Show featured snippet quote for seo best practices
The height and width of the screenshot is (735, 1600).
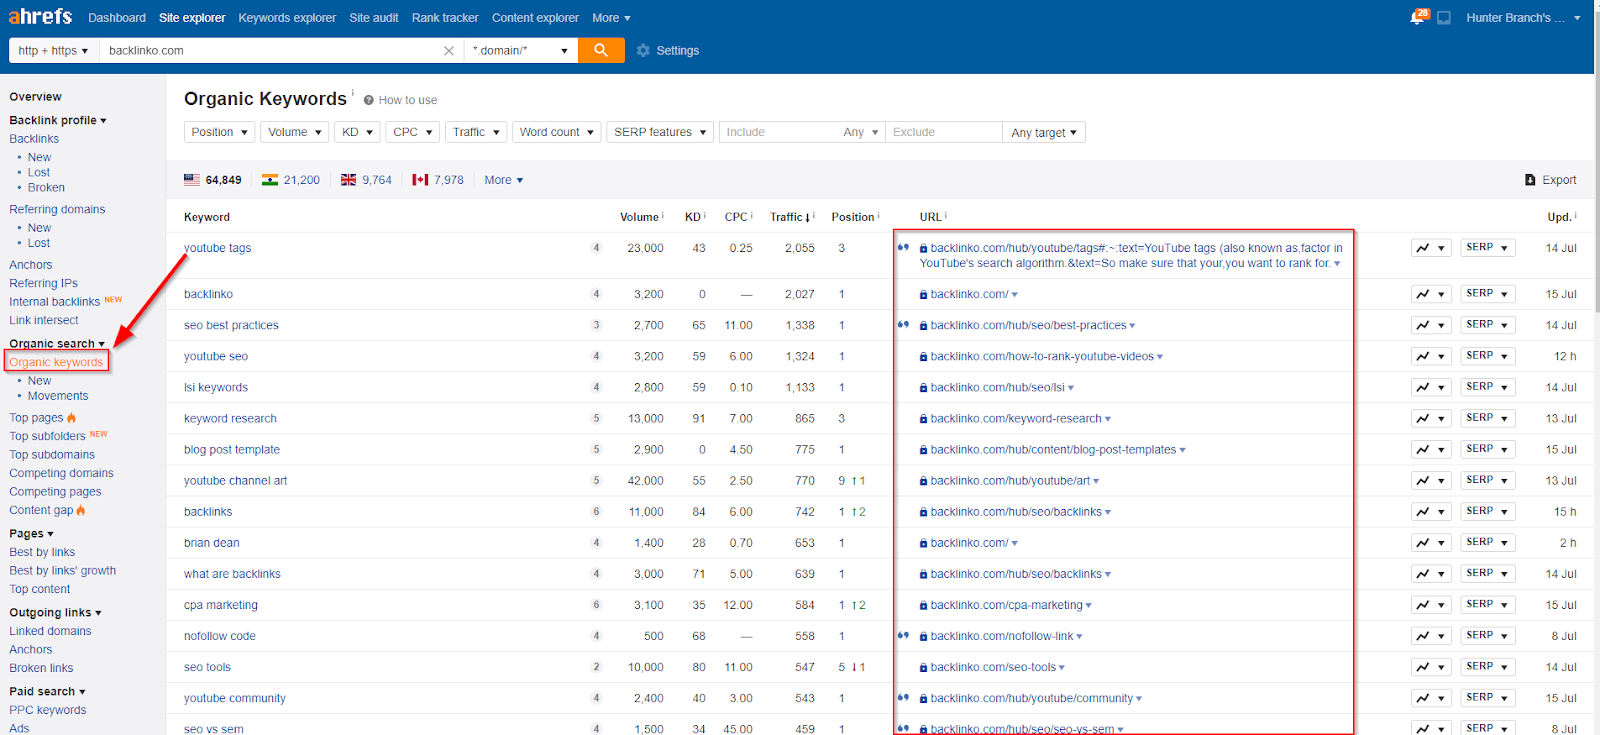903,324
